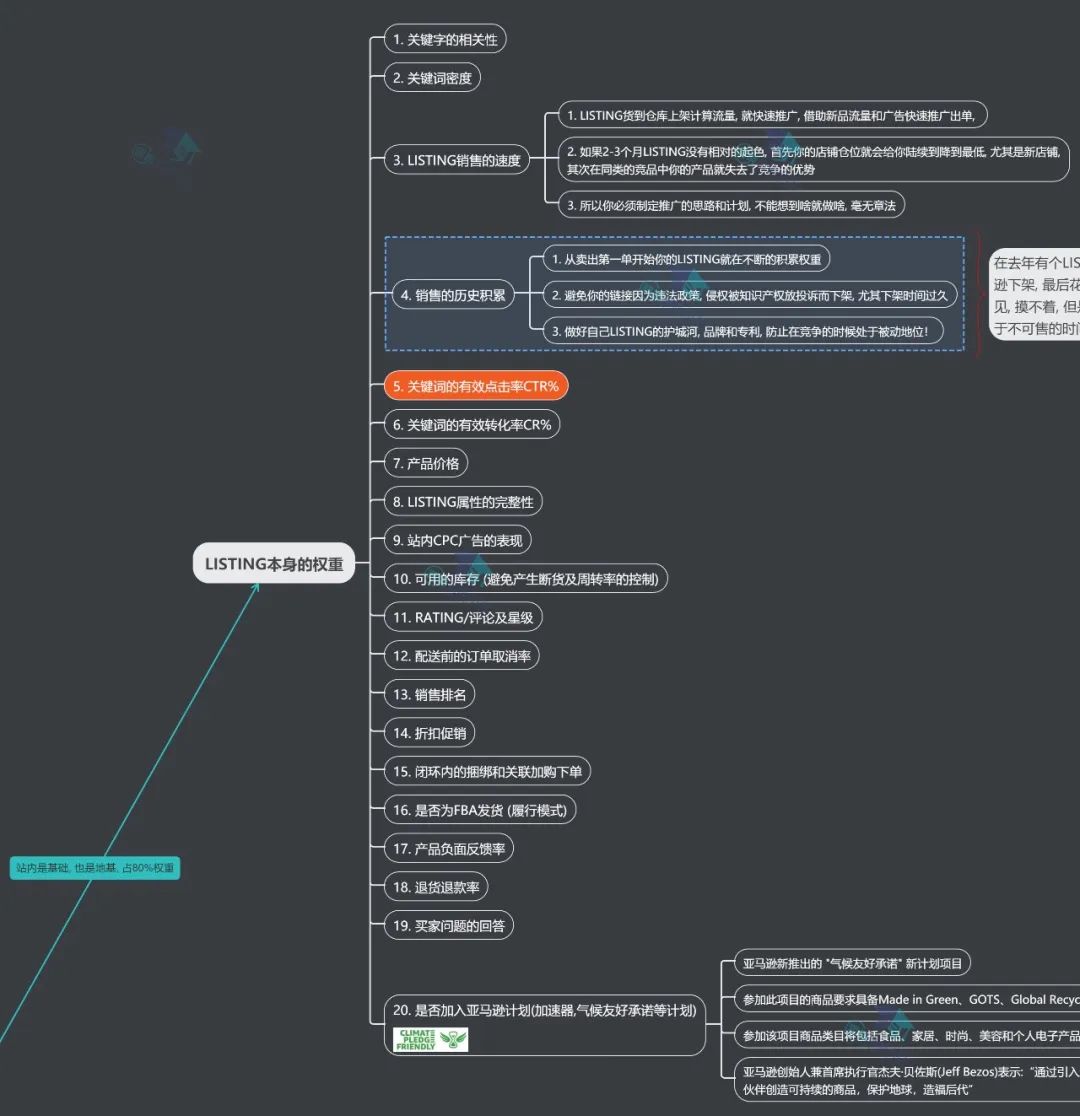Screen dimensions: 1080x1116
Task: Select subnode 1. 从卖出第一单开始
Action: 686,259
